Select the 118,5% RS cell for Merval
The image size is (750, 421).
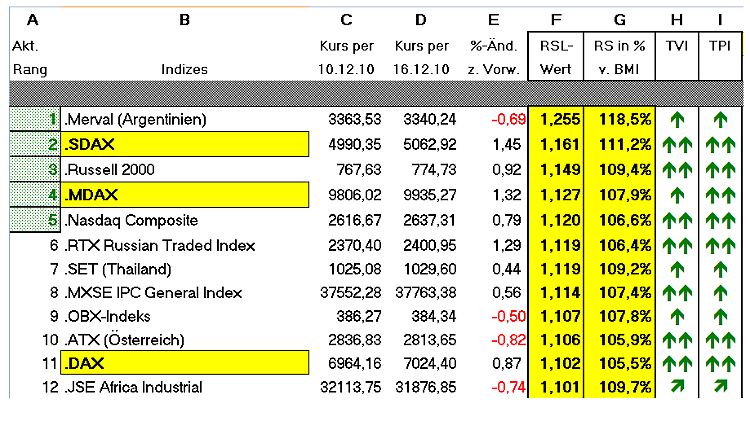click(620, 121)
